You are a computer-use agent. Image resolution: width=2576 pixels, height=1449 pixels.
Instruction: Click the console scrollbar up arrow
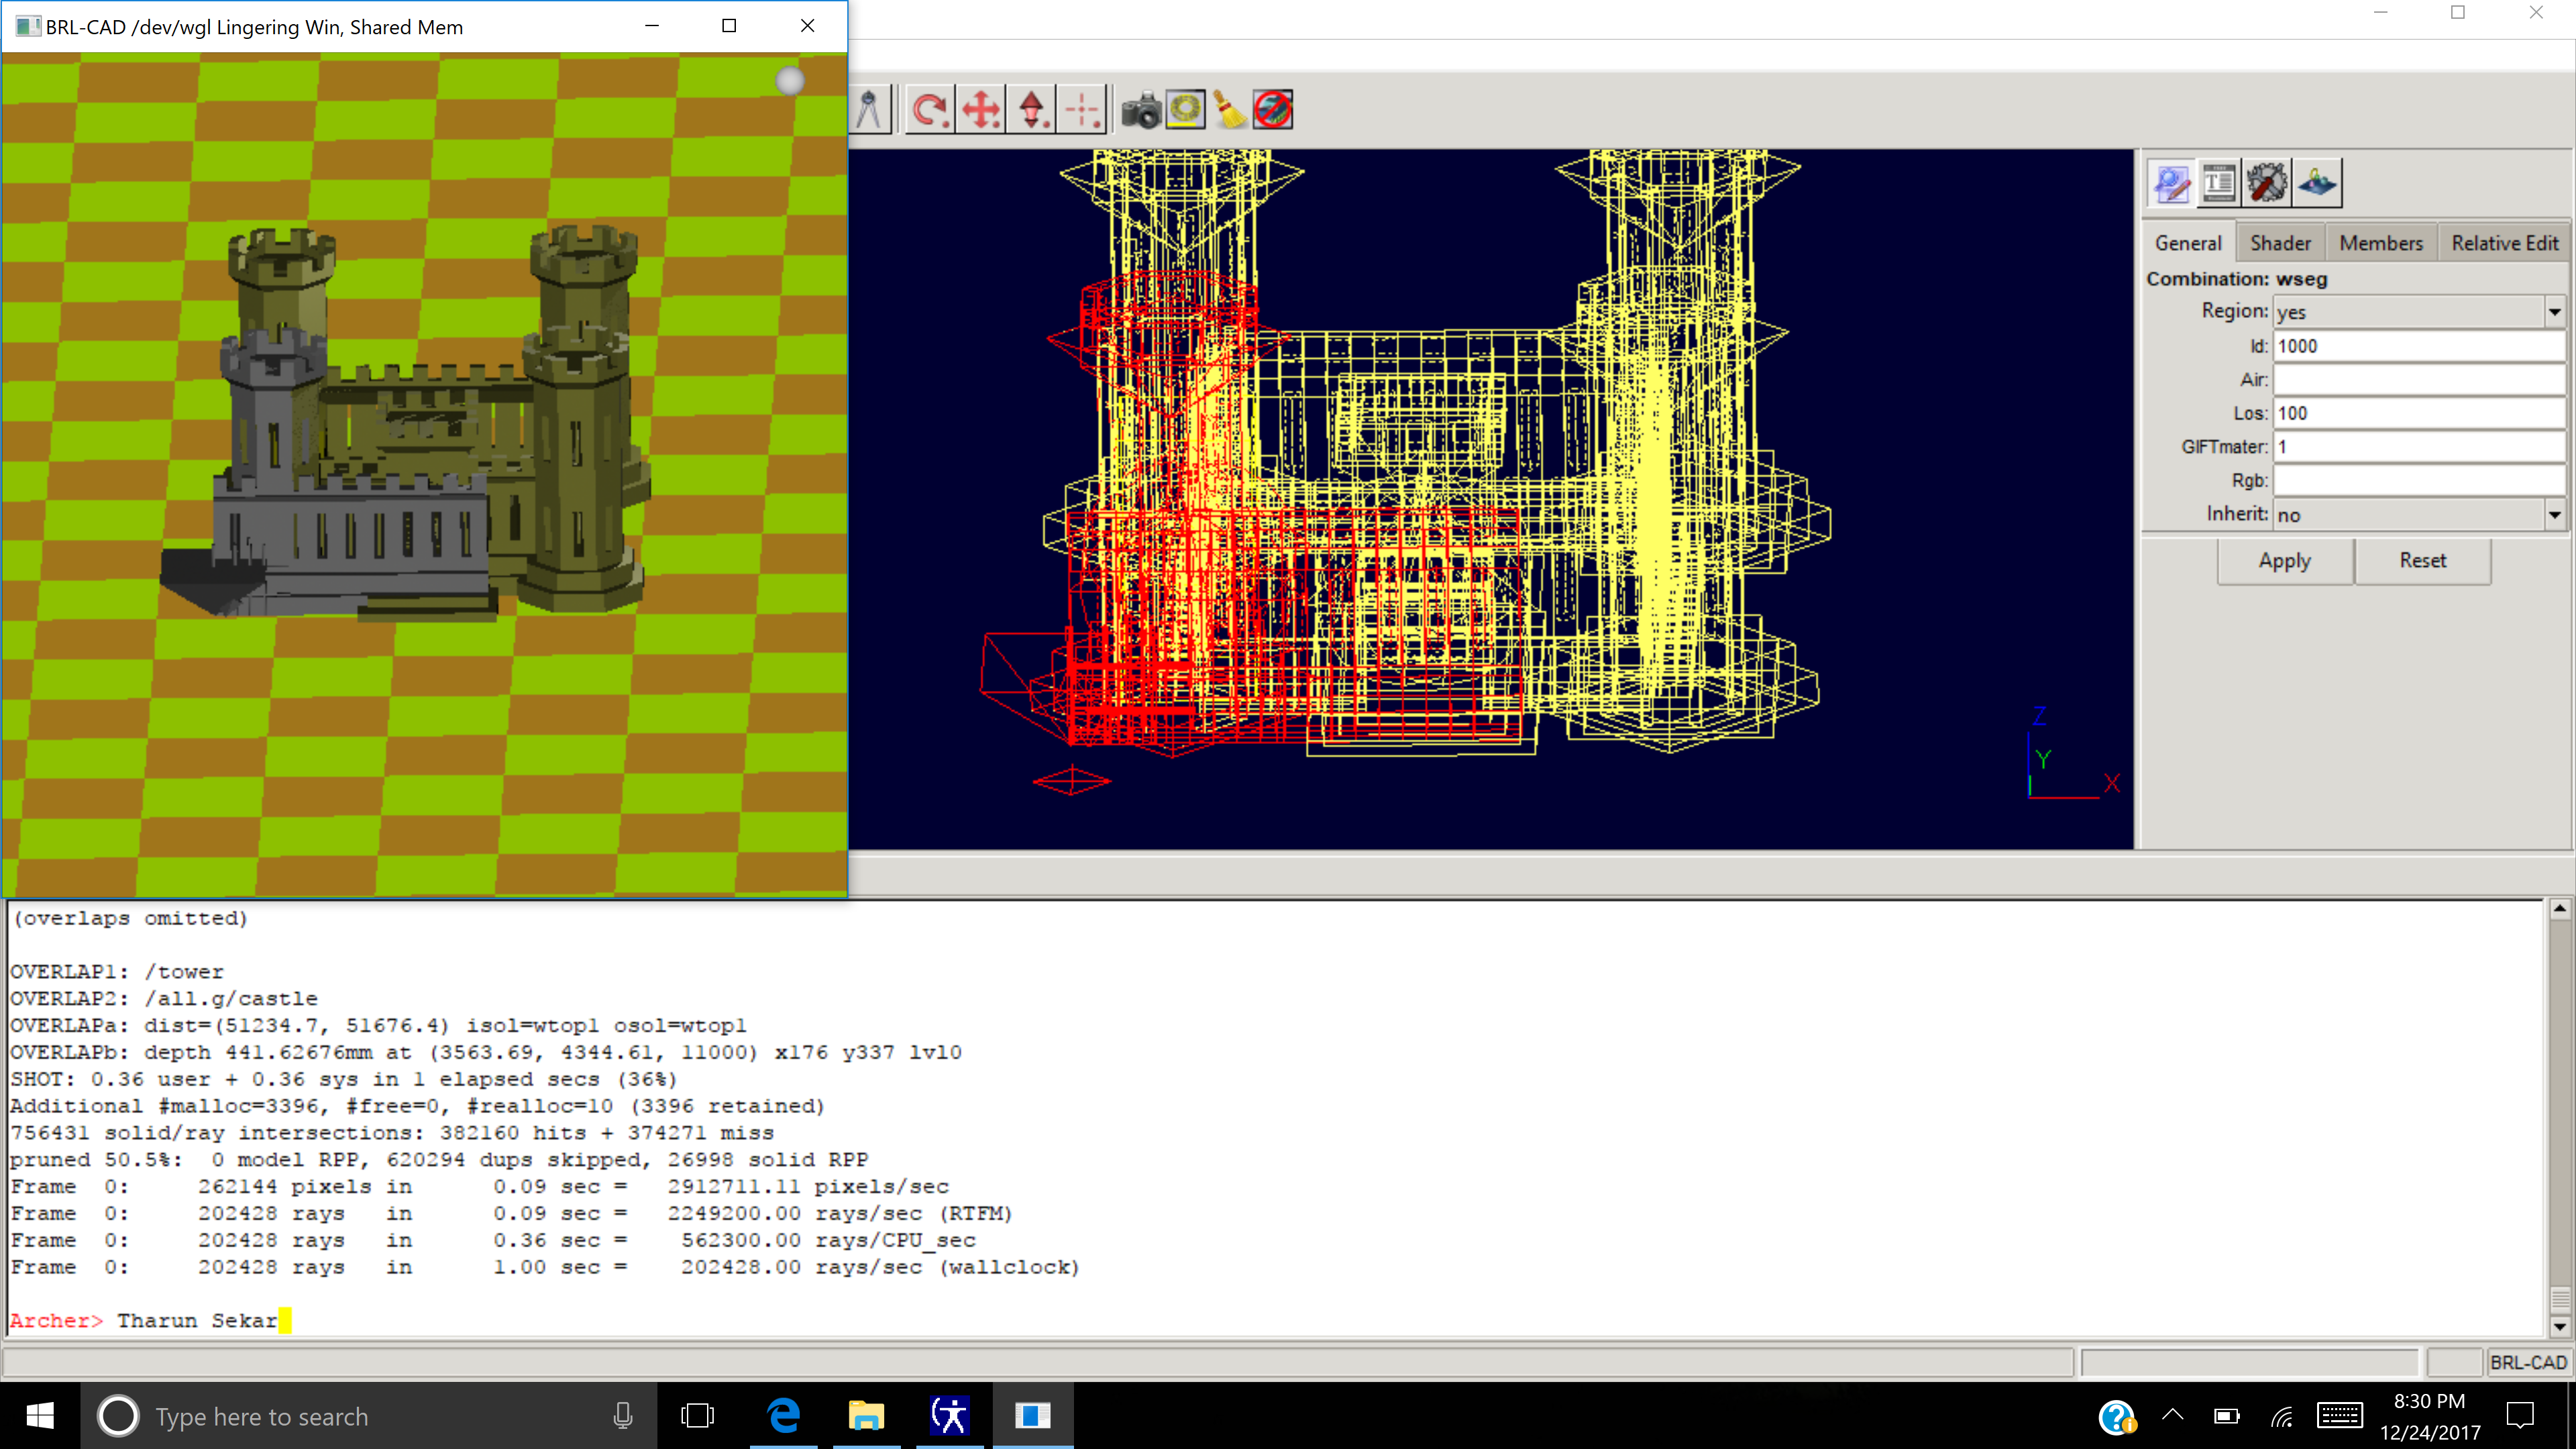(x=2559, y=909)
